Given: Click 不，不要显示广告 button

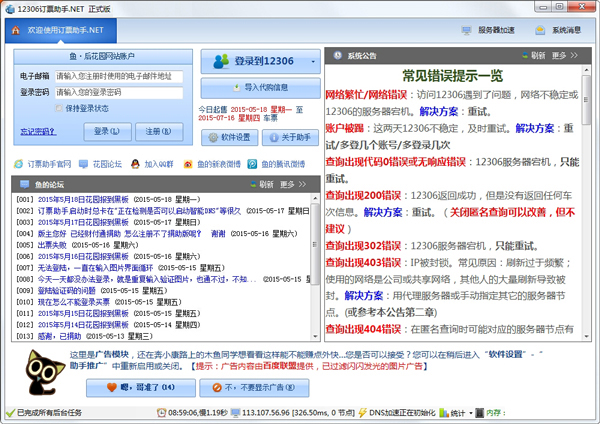Looking at the screenshot, I should coord(254,388).
